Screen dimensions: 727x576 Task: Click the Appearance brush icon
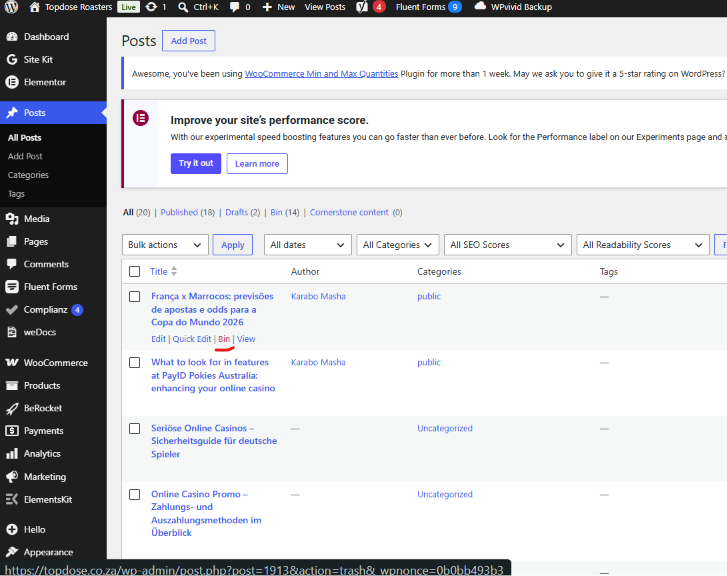point(12,552)
